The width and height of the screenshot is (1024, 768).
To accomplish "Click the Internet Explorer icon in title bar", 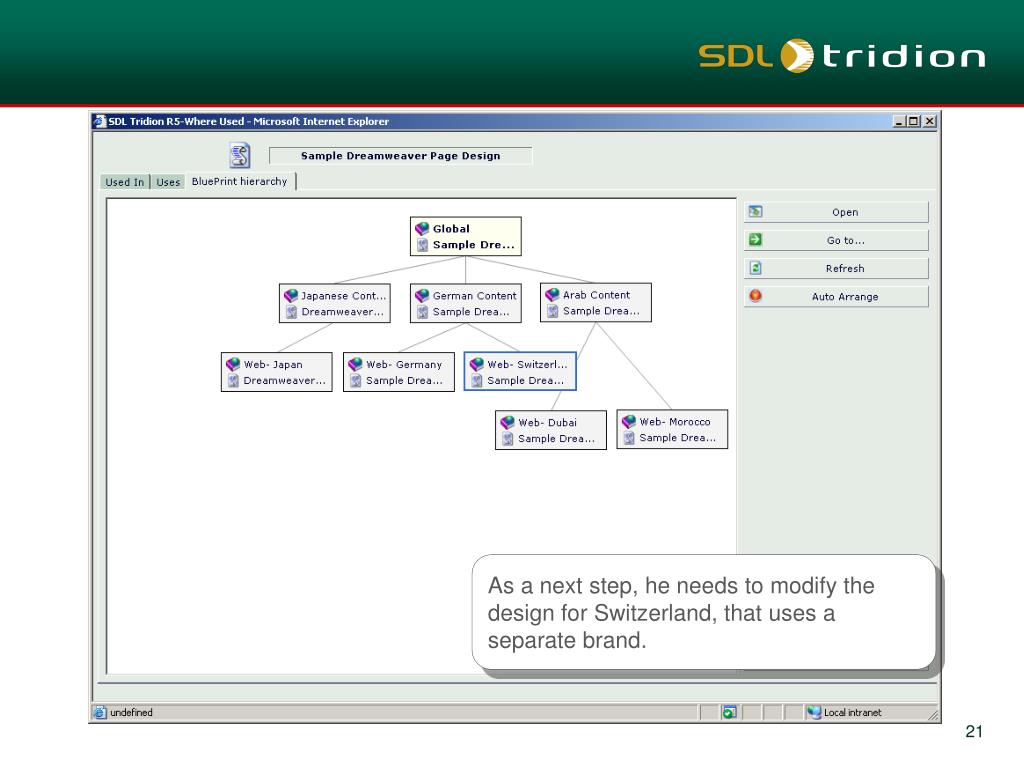I will click(x=99, y=121).
